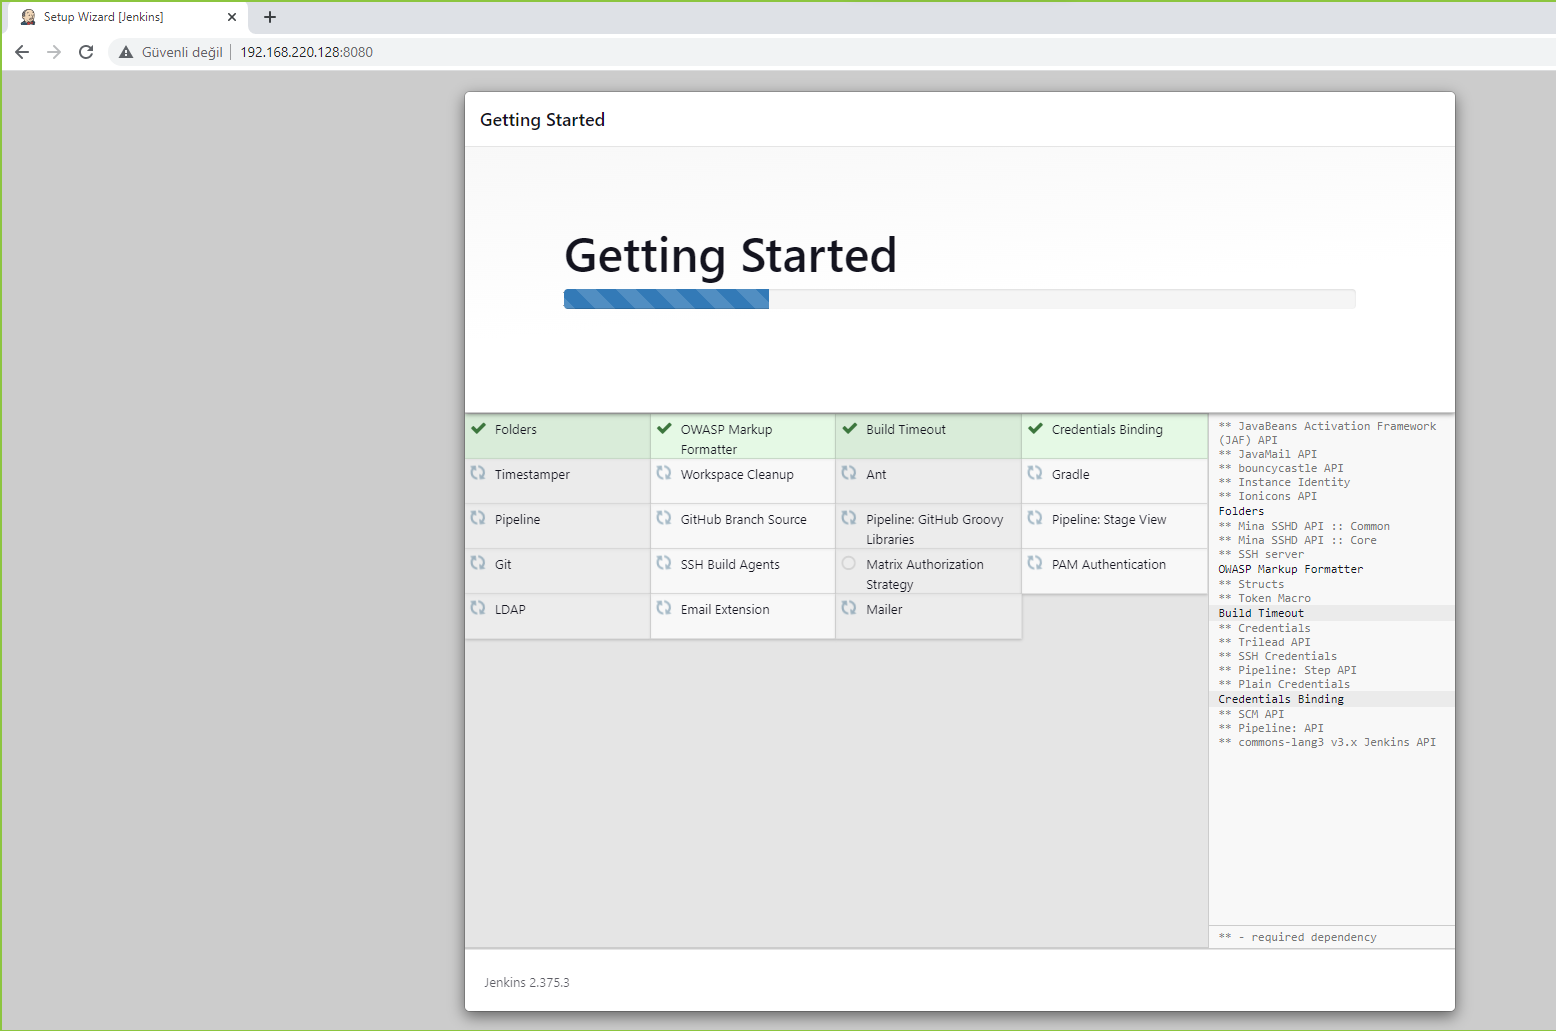Click the green checkmark next to Folders
The height and width of the screenshot is (1031, 1556).
point(479,429)
